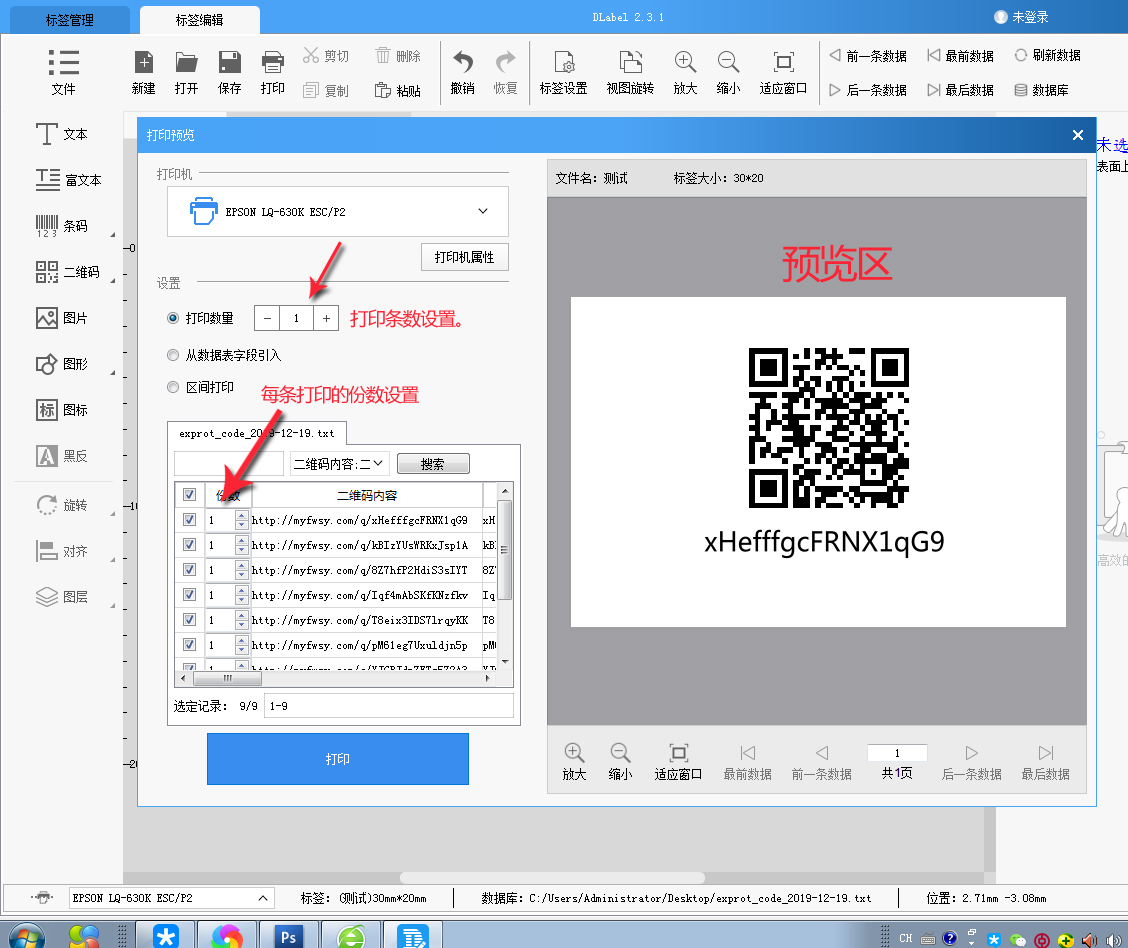The image size is (1128, 948).
Task: Click the table's horizontal scrollbar thumb
Action: point(227,678)
